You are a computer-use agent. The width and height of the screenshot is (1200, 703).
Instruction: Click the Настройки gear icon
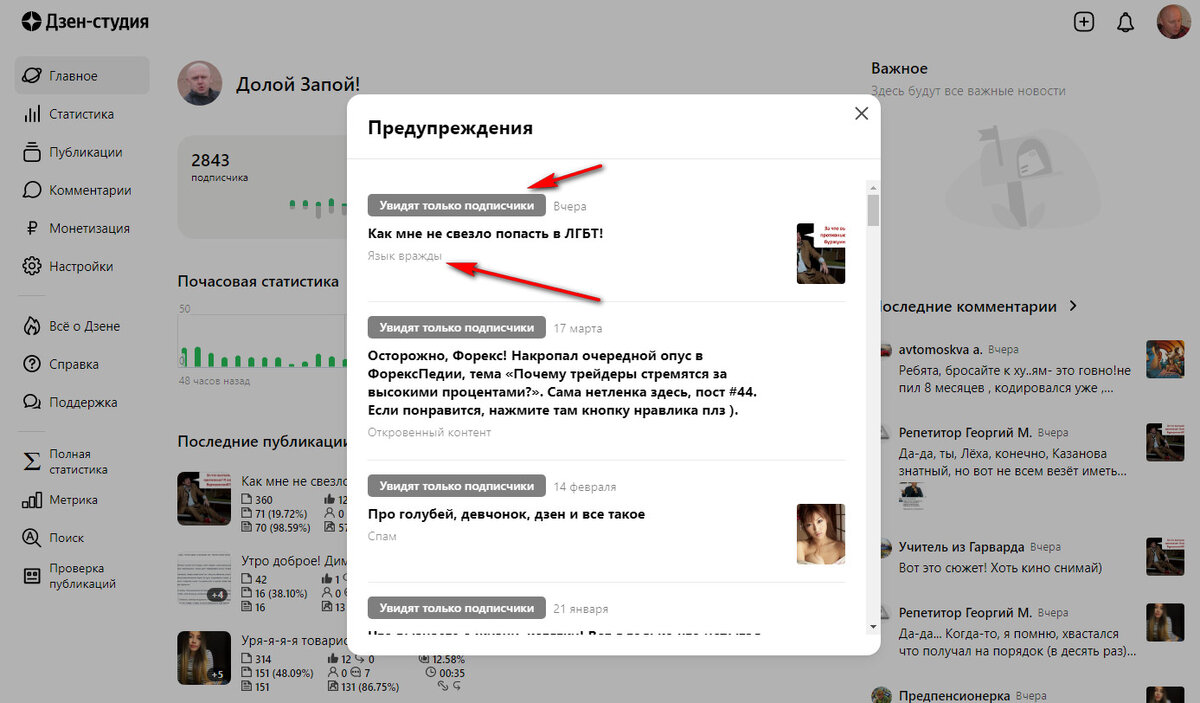point(32,266)
